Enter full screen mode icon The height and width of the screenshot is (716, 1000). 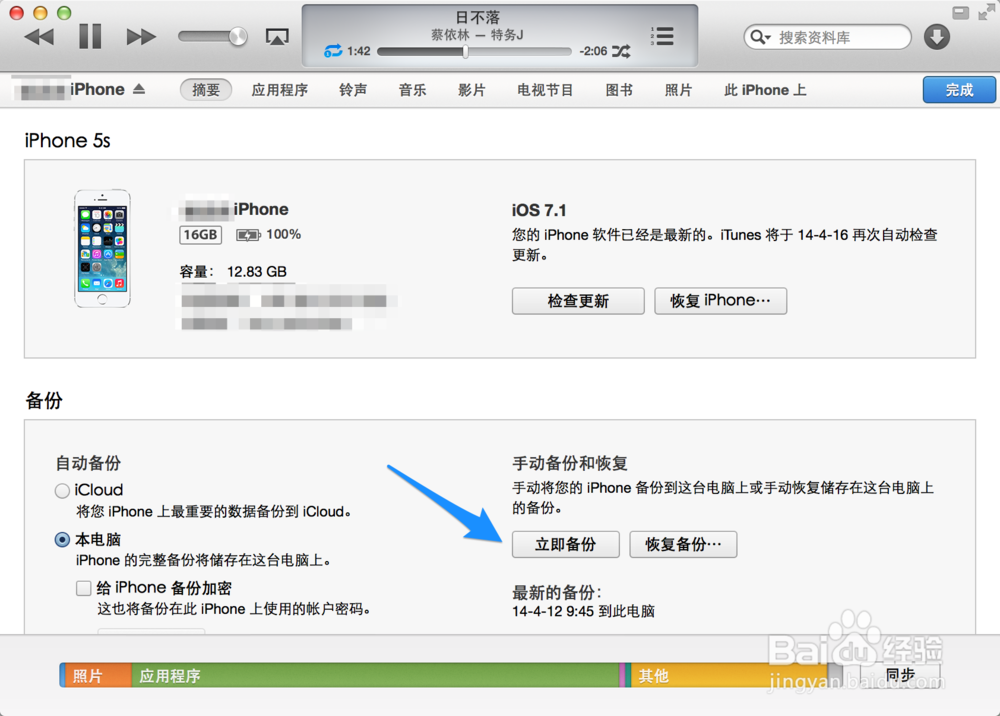[986, 13]
